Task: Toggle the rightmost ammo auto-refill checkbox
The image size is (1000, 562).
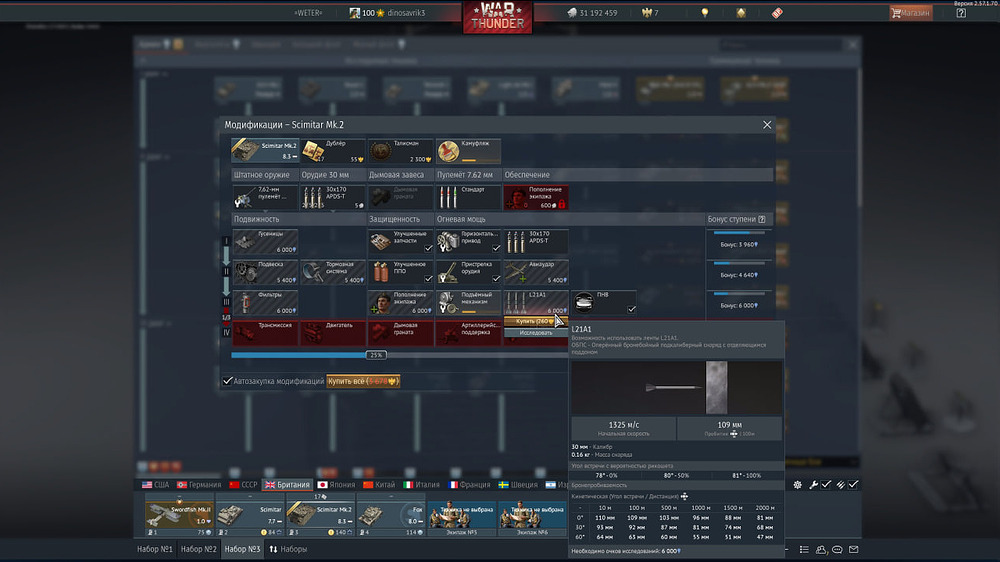Action: click(x=853, y=485)
